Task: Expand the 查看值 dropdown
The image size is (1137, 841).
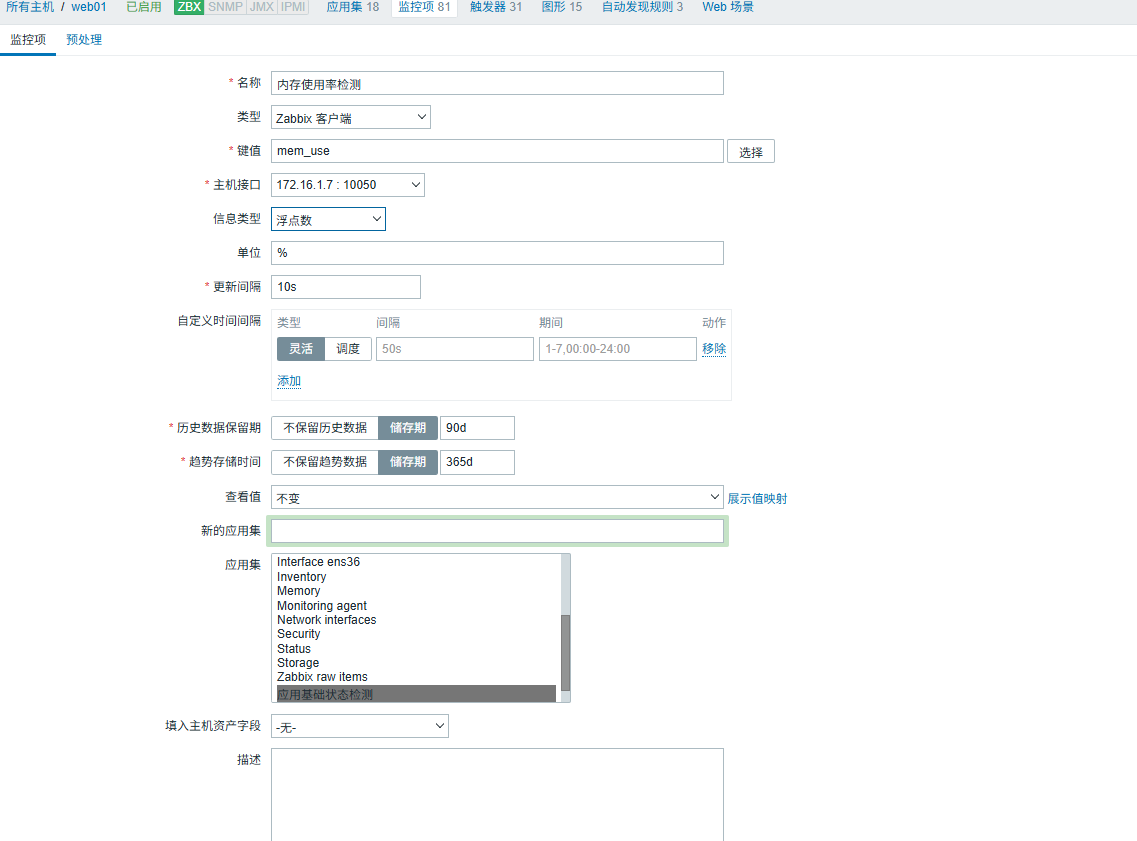Action: [497, 497]
